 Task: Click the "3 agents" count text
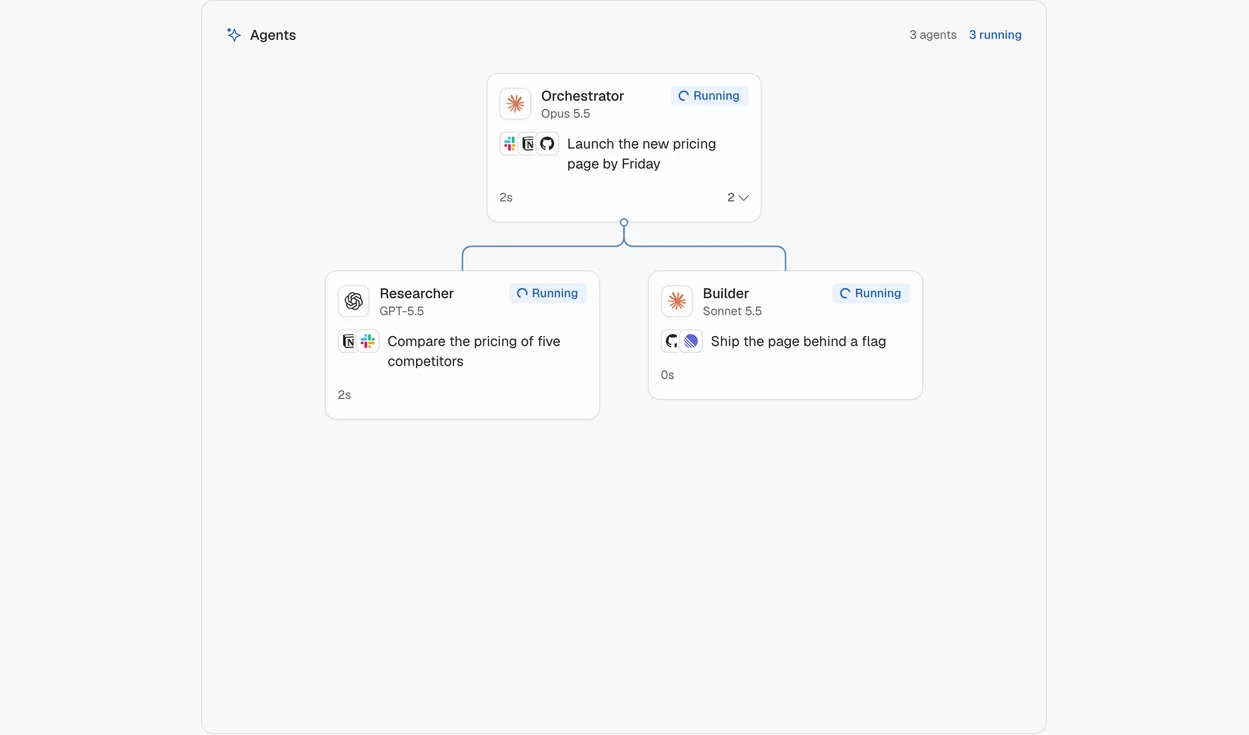(933, 35)
